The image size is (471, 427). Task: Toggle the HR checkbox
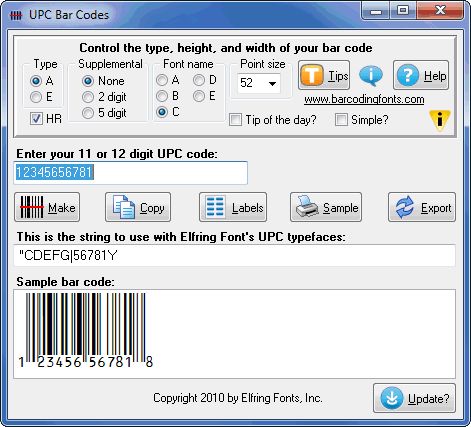(36, 118)
